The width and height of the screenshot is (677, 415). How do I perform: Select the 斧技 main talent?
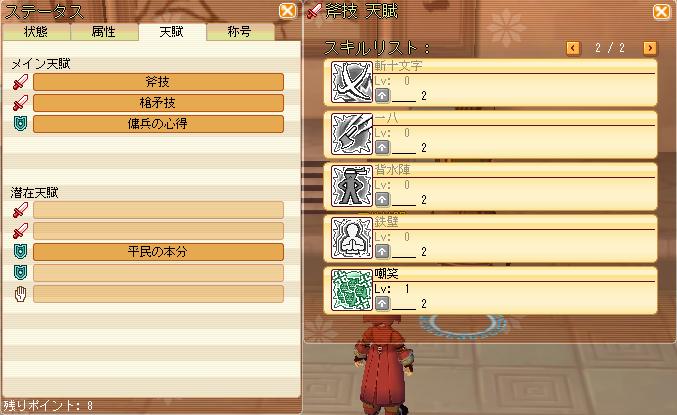coord(158,82)
